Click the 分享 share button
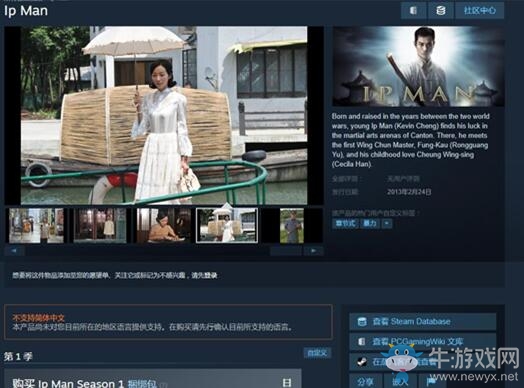 click(365, 381)
